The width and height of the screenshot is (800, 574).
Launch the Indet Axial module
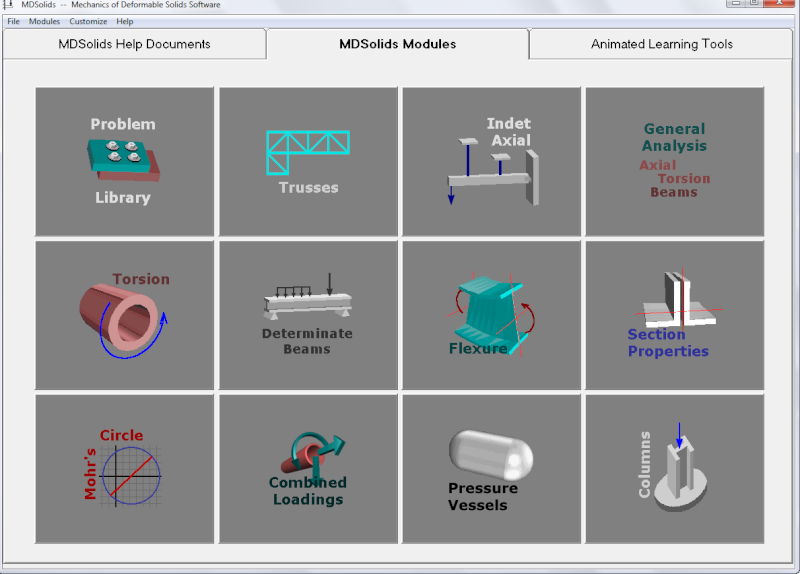tap(491, 162)
